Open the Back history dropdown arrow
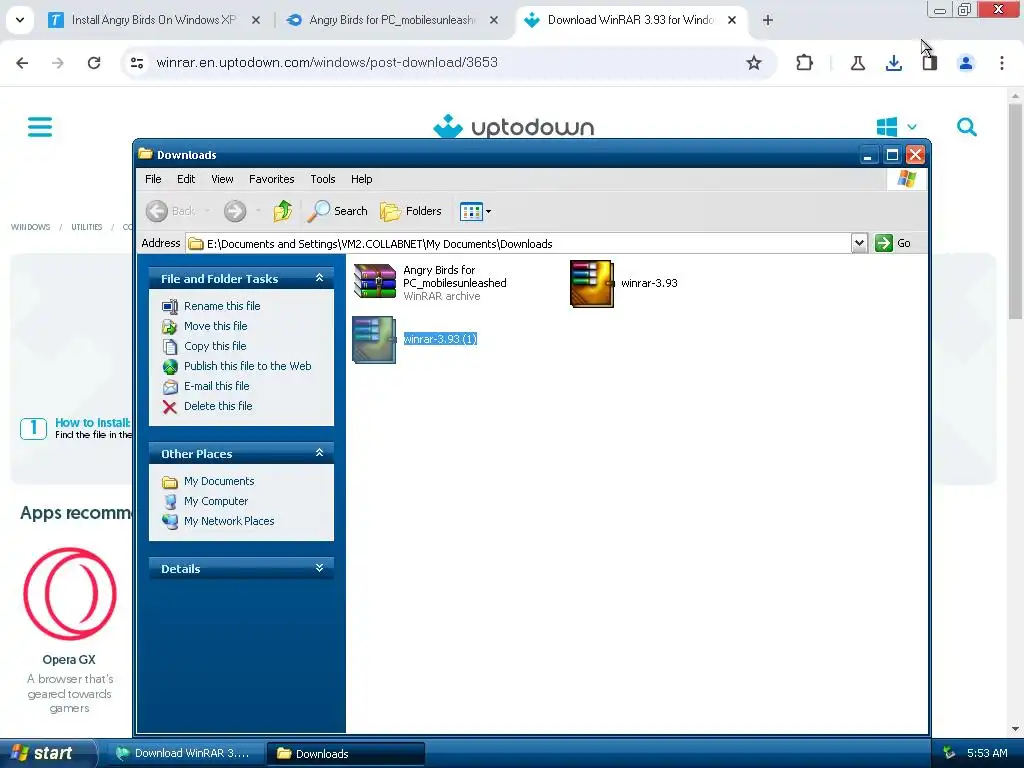Image resolution: width=1024 pixels, height=768 pixels. tap(208, 211)
